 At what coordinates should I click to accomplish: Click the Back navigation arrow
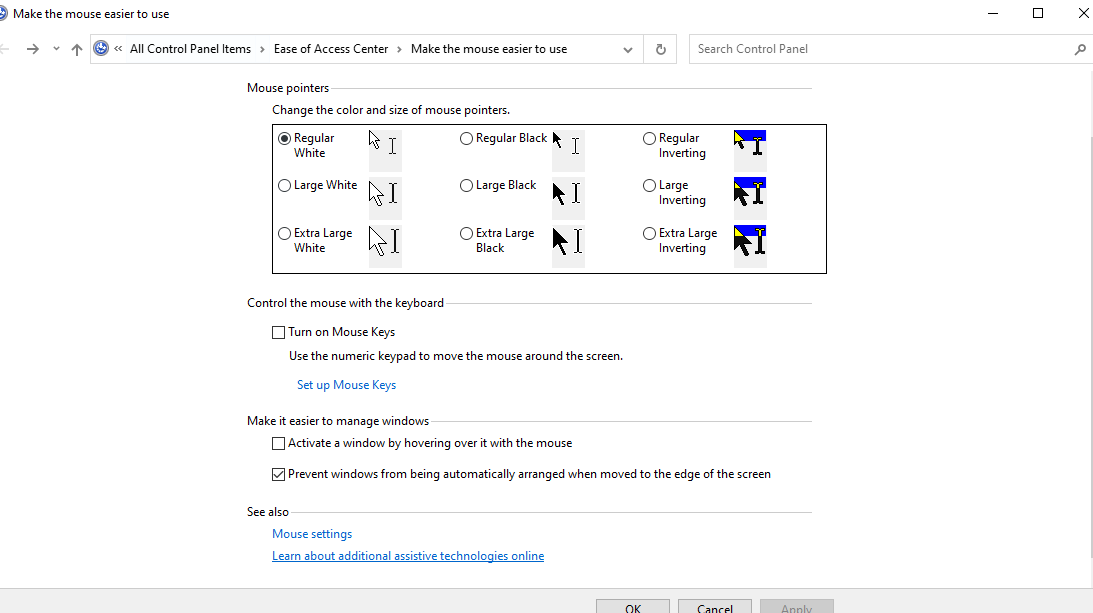point(5,49)
